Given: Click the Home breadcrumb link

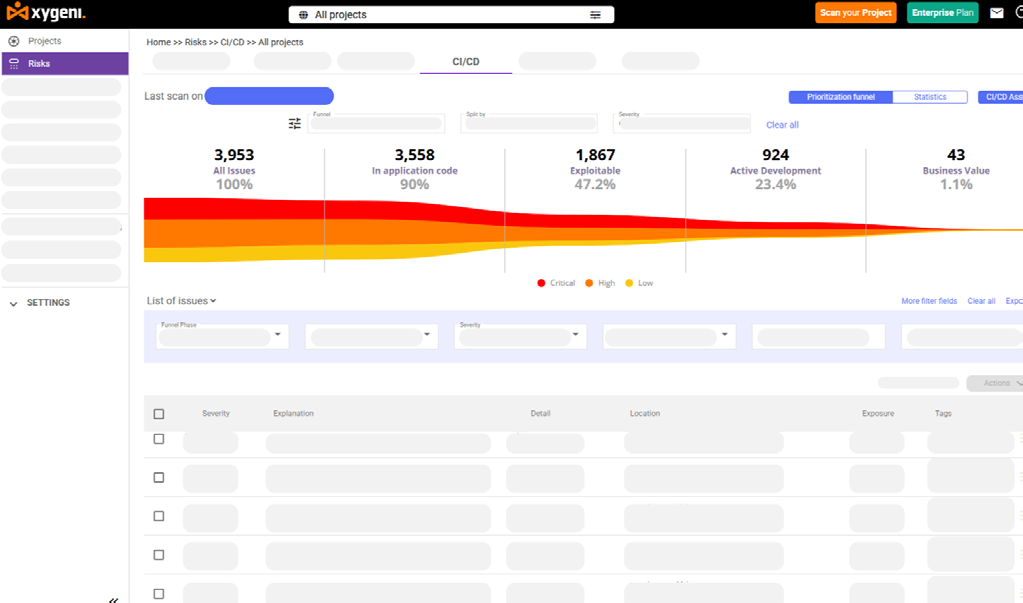Looking at the screenshot, I should pos(158,42).
